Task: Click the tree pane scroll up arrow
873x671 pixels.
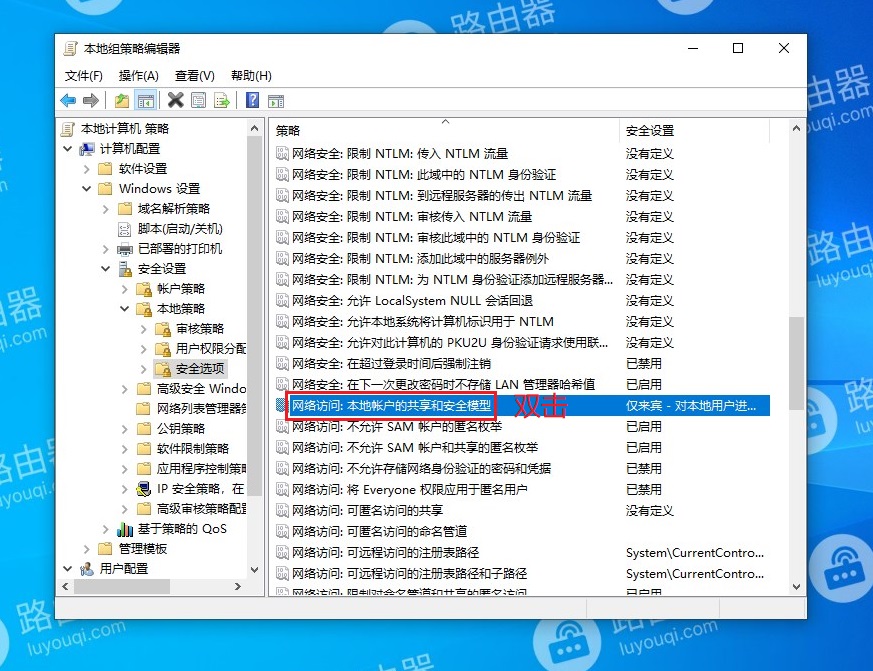Action: click(254, 129)
